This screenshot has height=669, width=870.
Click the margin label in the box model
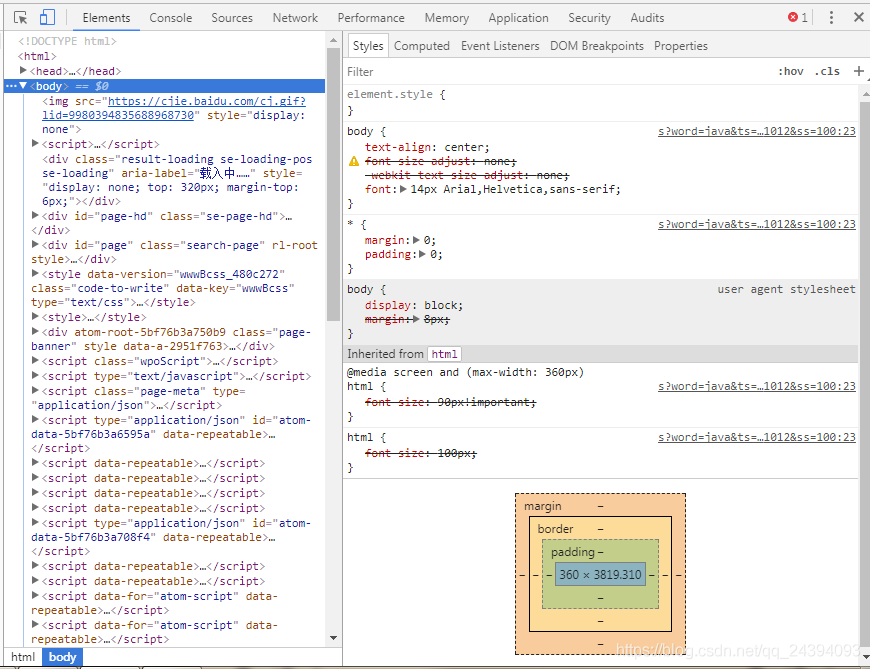(543, 506)
